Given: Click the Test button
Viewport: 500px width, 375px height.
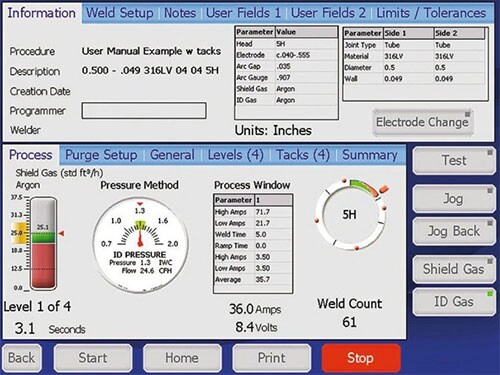Looking at the screenshot, I should point(454,161).
